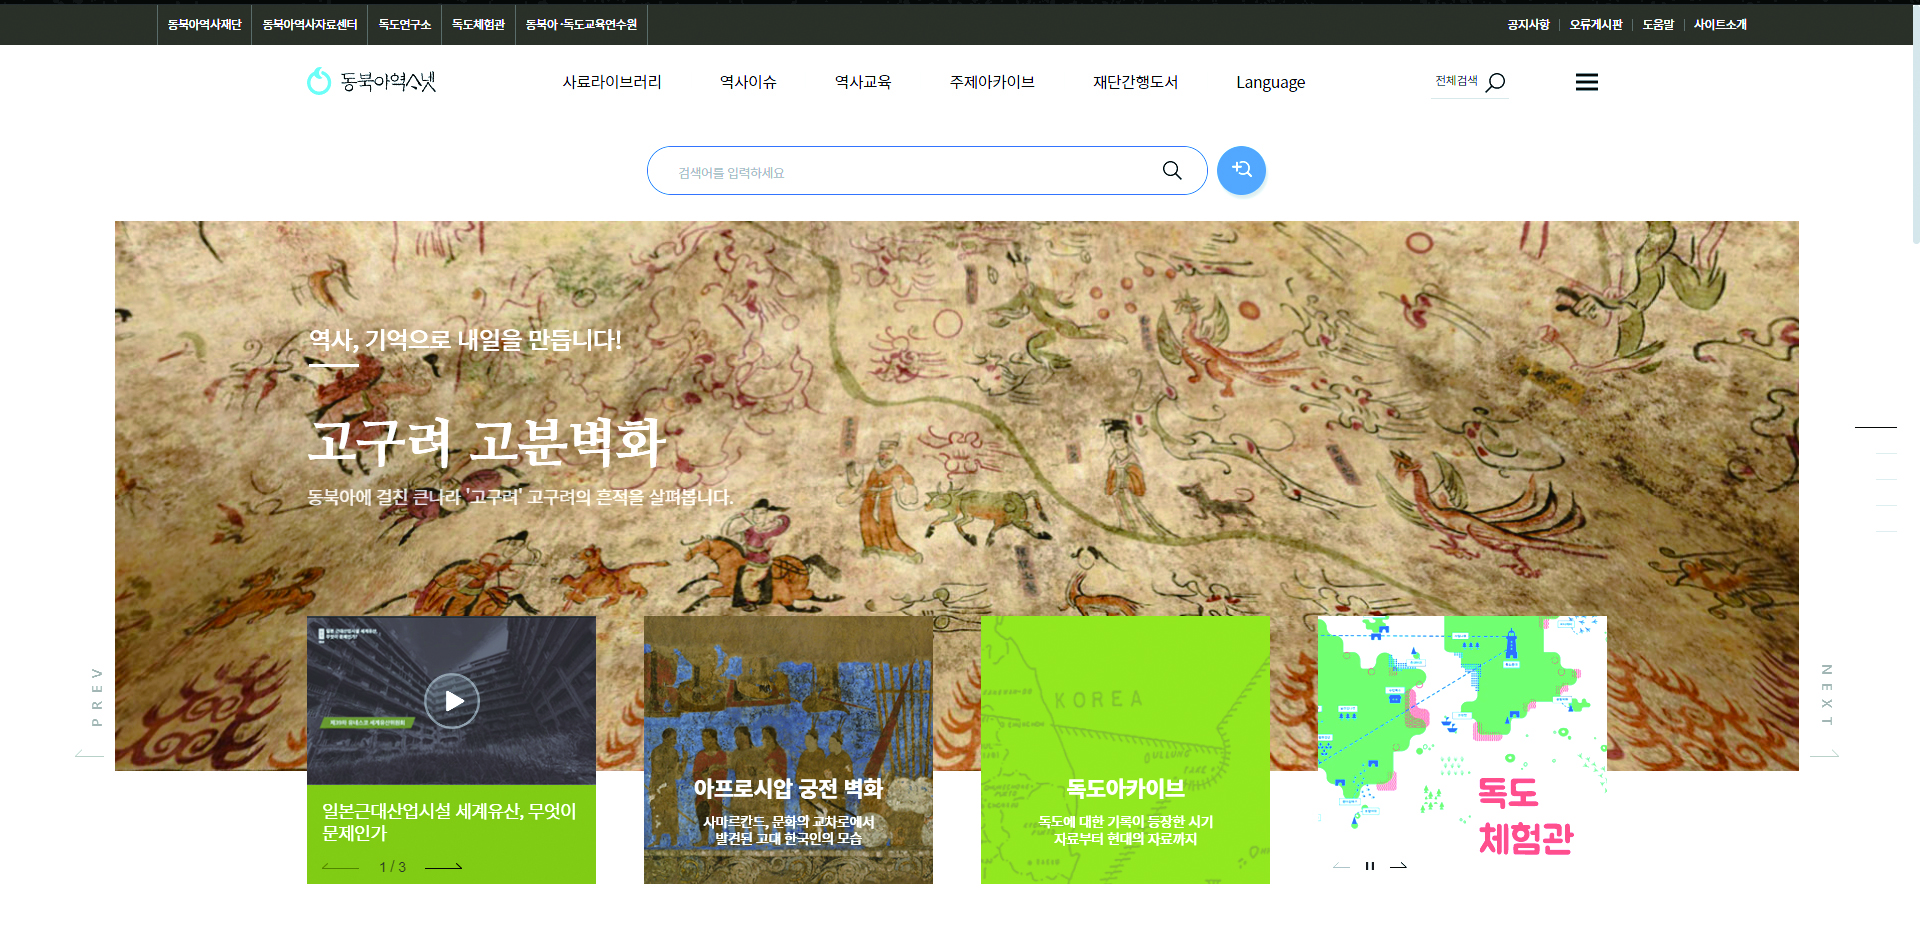1920x952 pixels.
Task: Visit 독도연구소 top link
Action: pos(405,24)
